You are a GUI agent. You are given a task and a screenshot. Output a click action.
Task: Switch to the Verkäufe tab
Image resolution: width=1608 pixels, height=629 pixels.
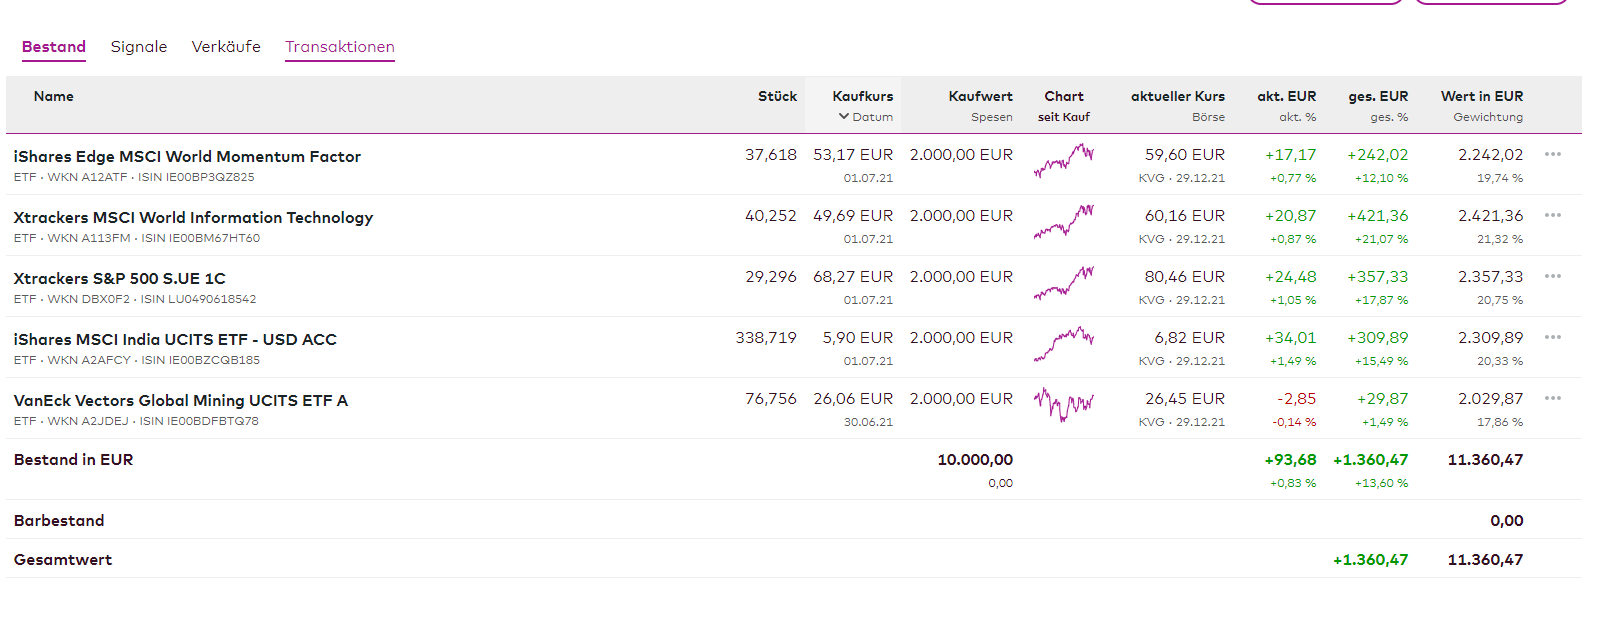226,47
